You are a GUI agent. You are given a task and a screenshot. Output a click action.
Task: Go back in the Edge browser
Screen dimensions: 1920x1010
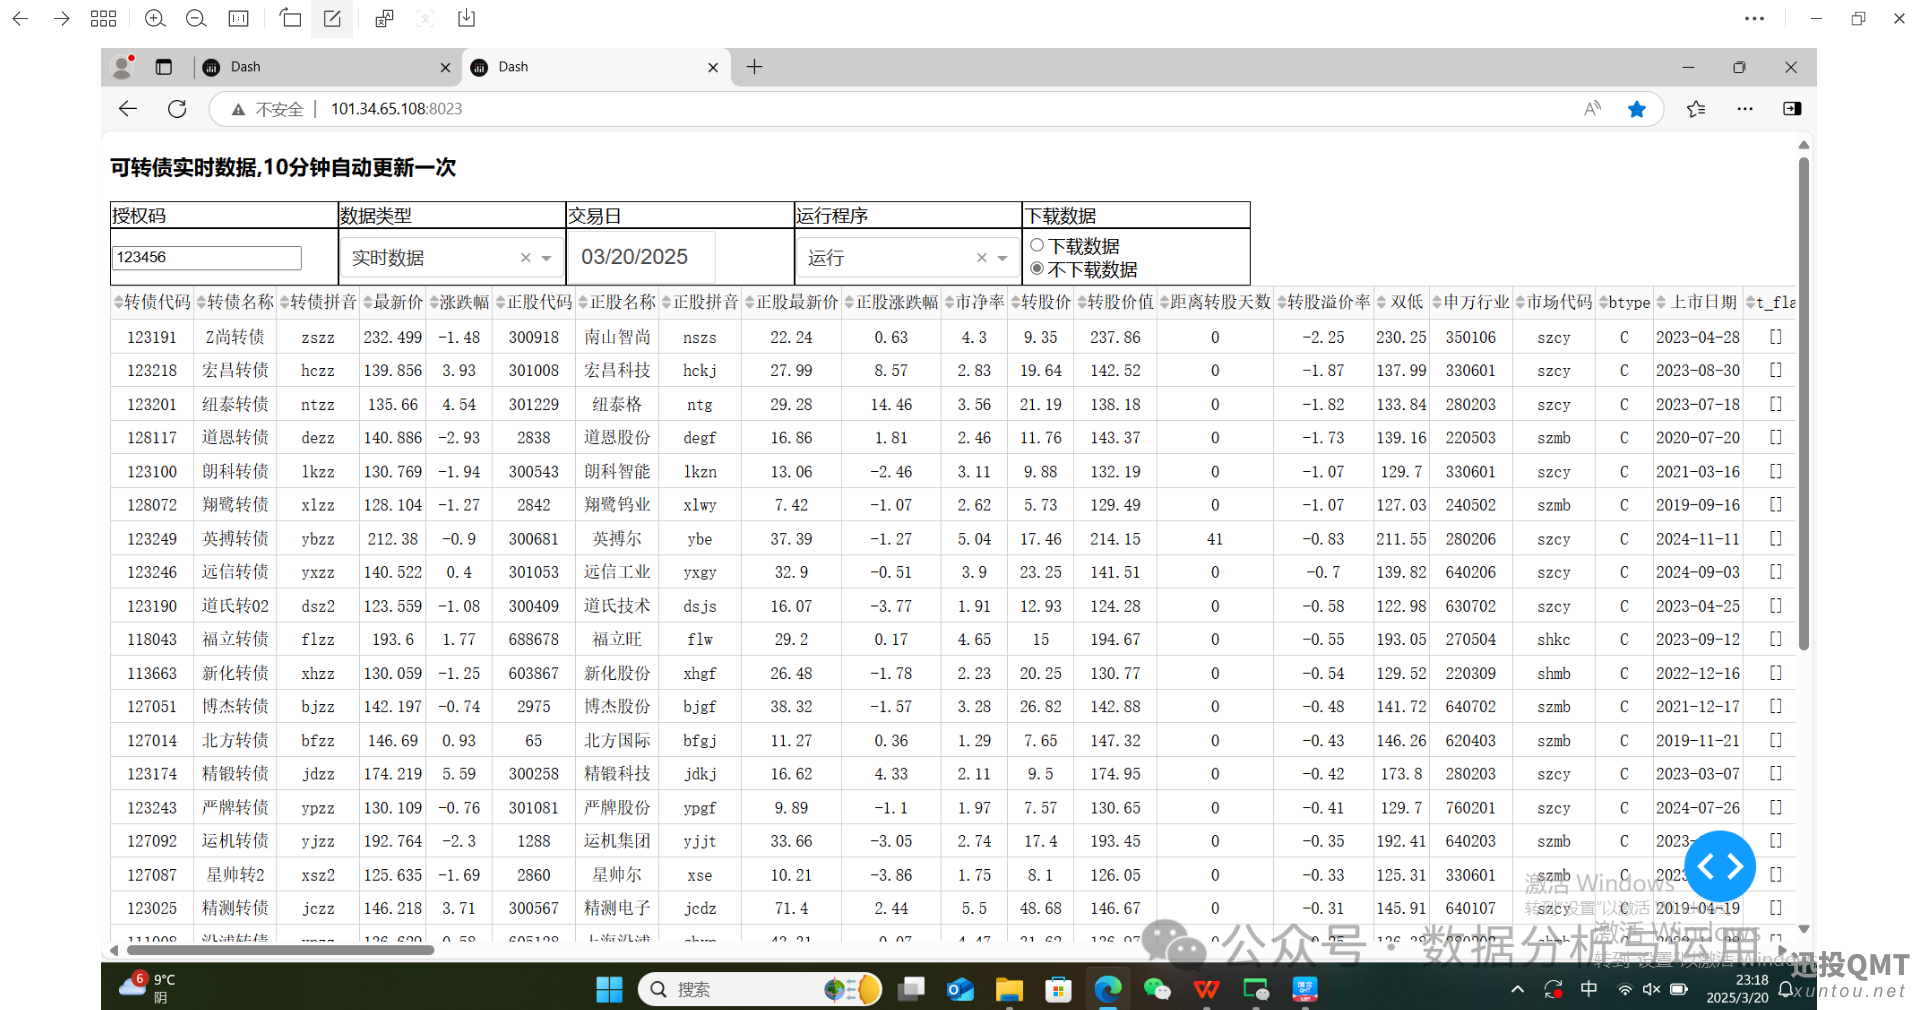click(128, 109)
